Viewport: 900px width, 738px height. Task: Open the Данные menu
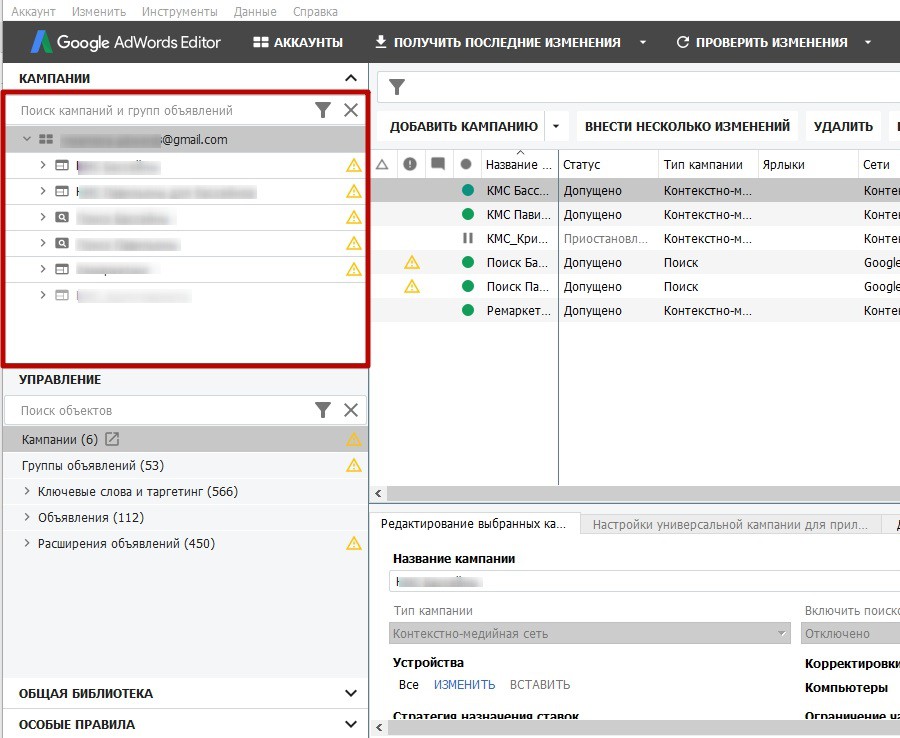click(255, 11)
